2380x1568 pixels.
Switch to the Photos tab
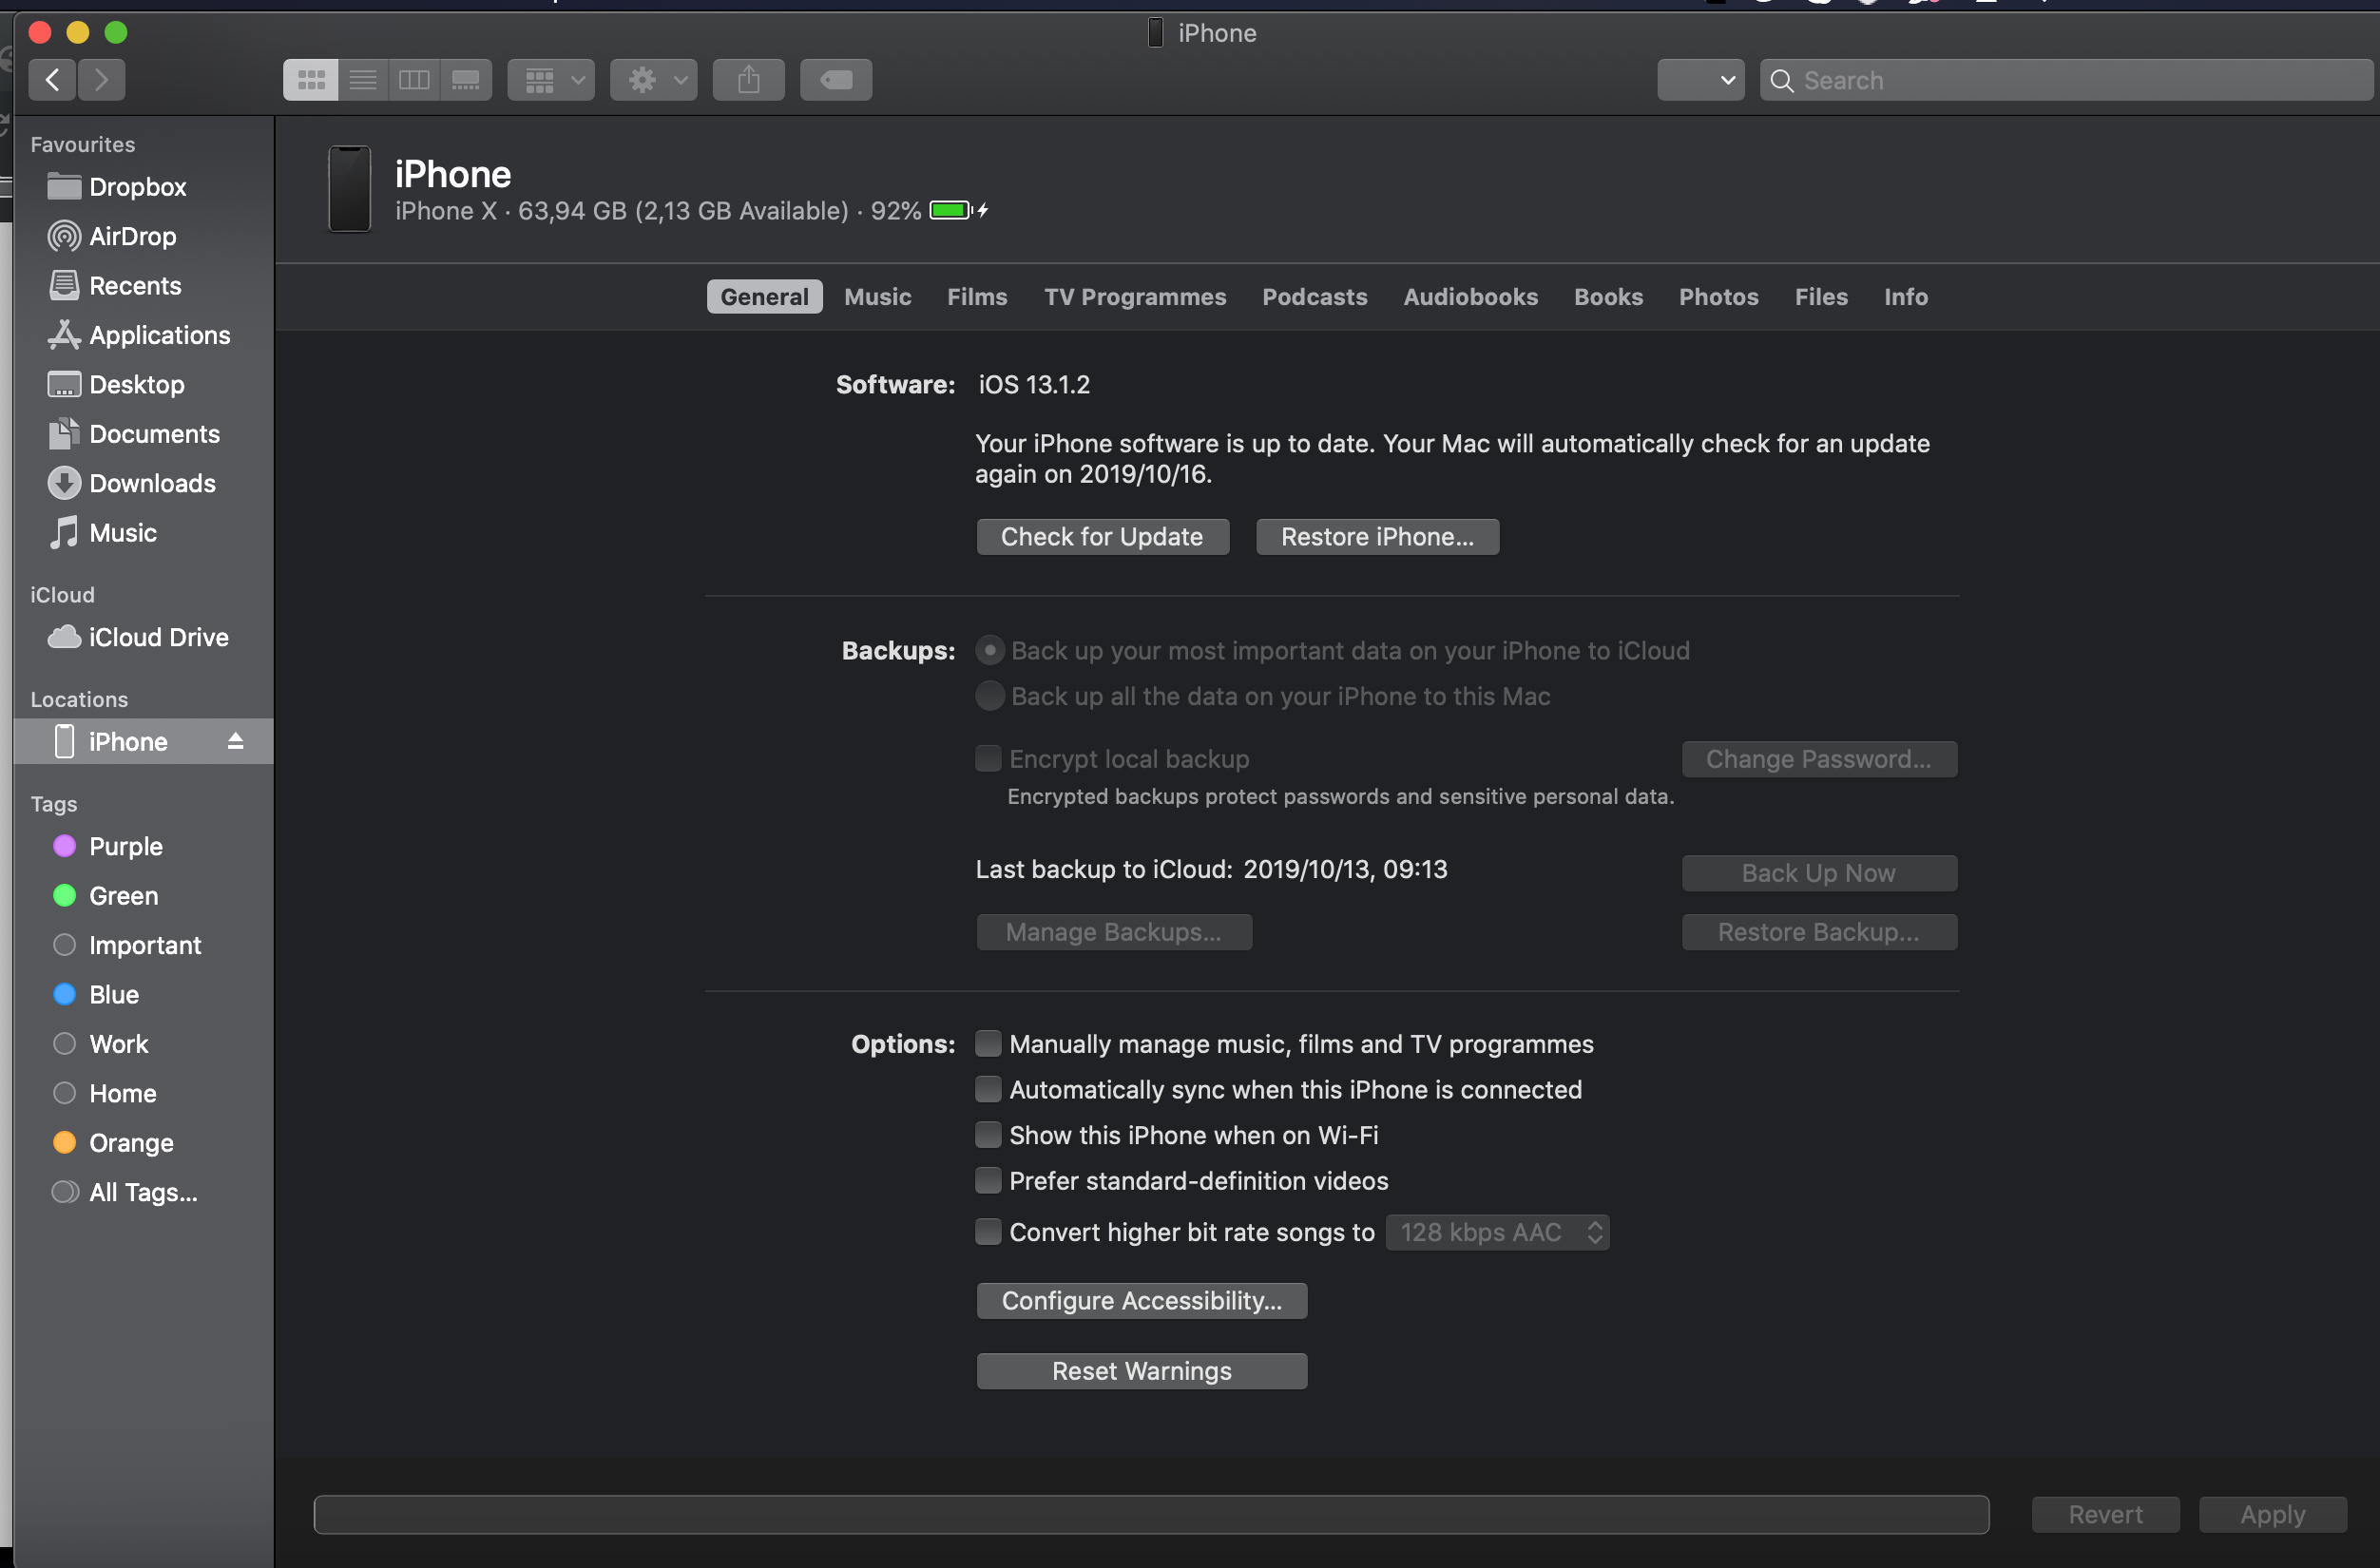(1718, 297)
